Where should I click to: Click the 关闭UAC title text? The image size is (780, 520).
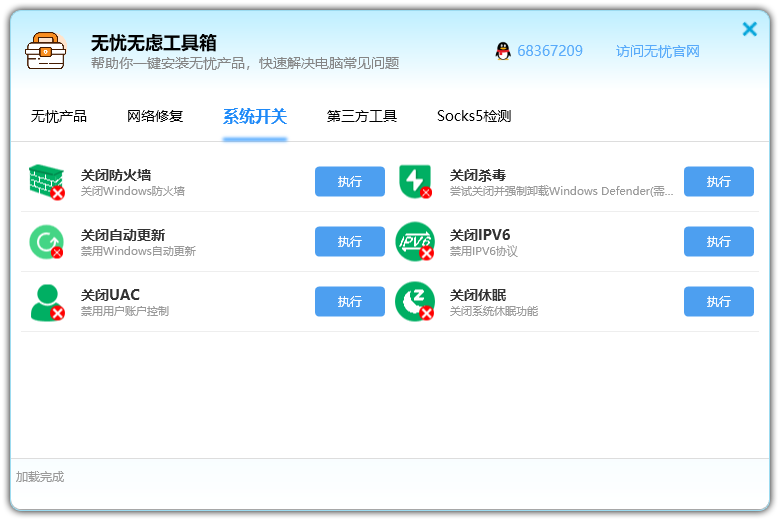(x=110, y=295)
